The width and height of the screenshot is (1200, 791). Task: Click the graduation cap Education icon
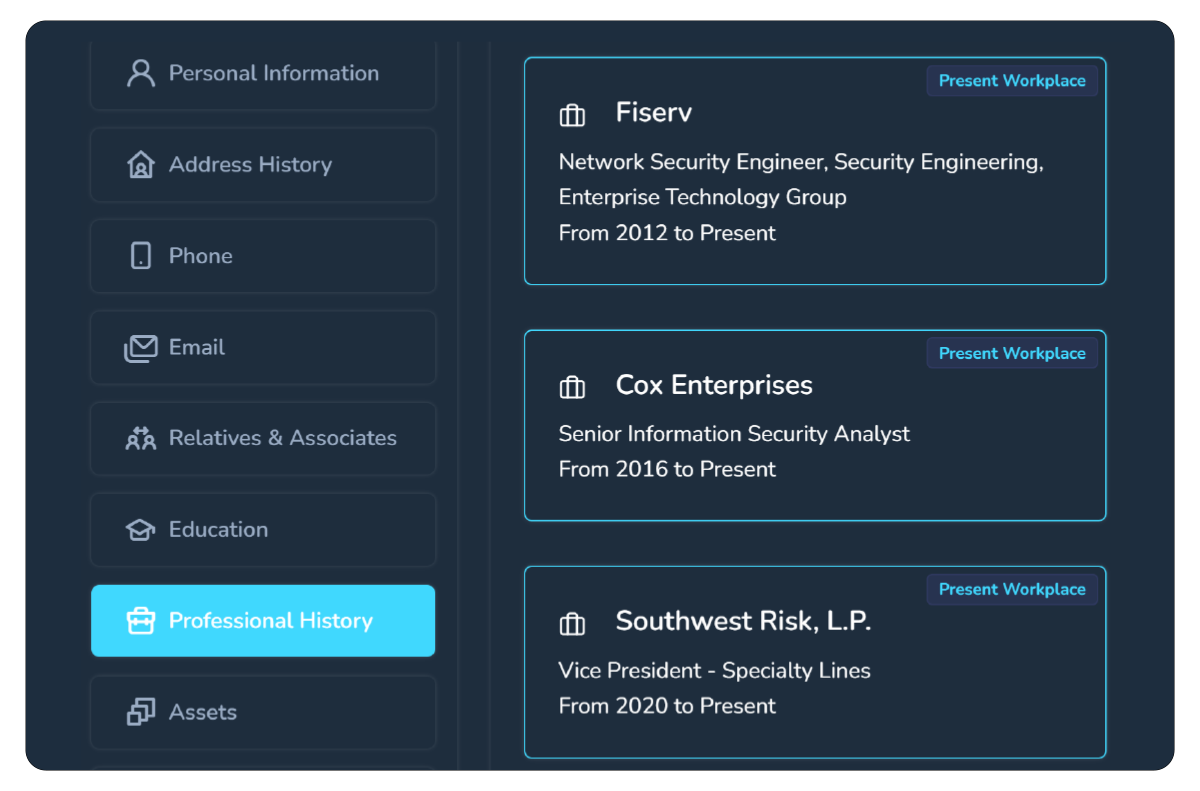click(x=141, y=530)
